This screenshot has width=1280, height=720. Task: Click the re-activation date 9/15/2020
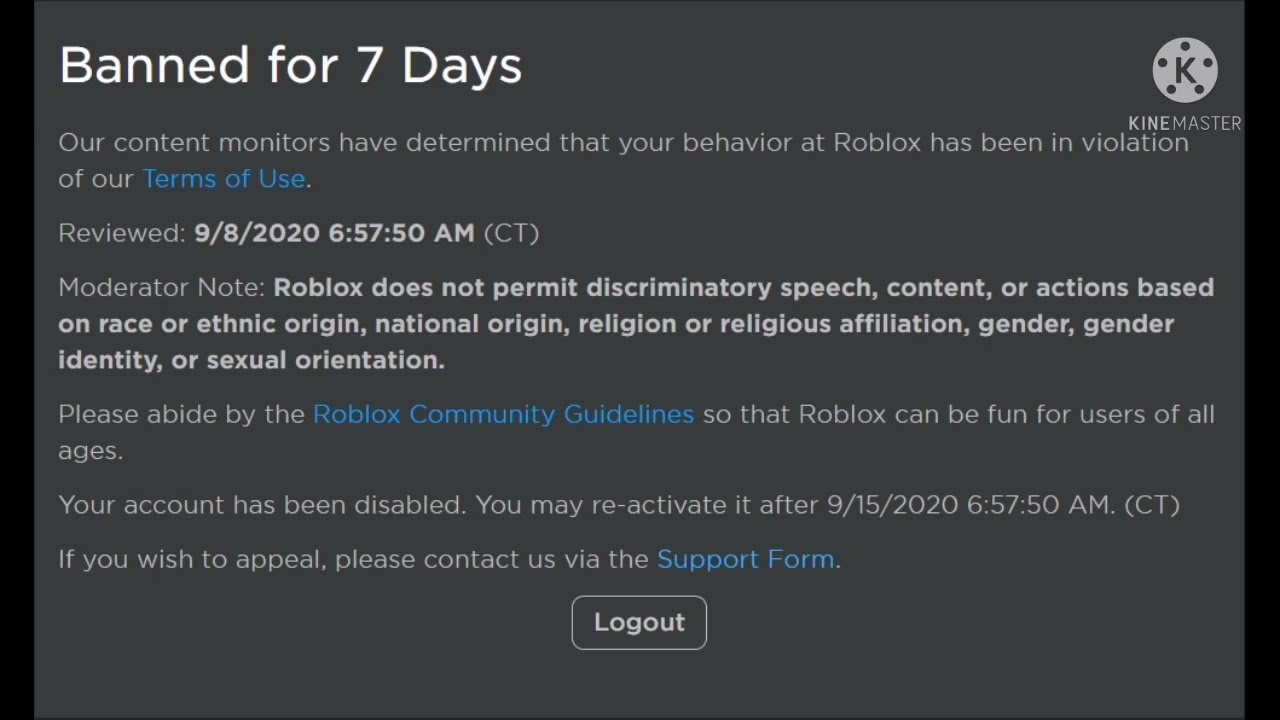tap(892, 505)
